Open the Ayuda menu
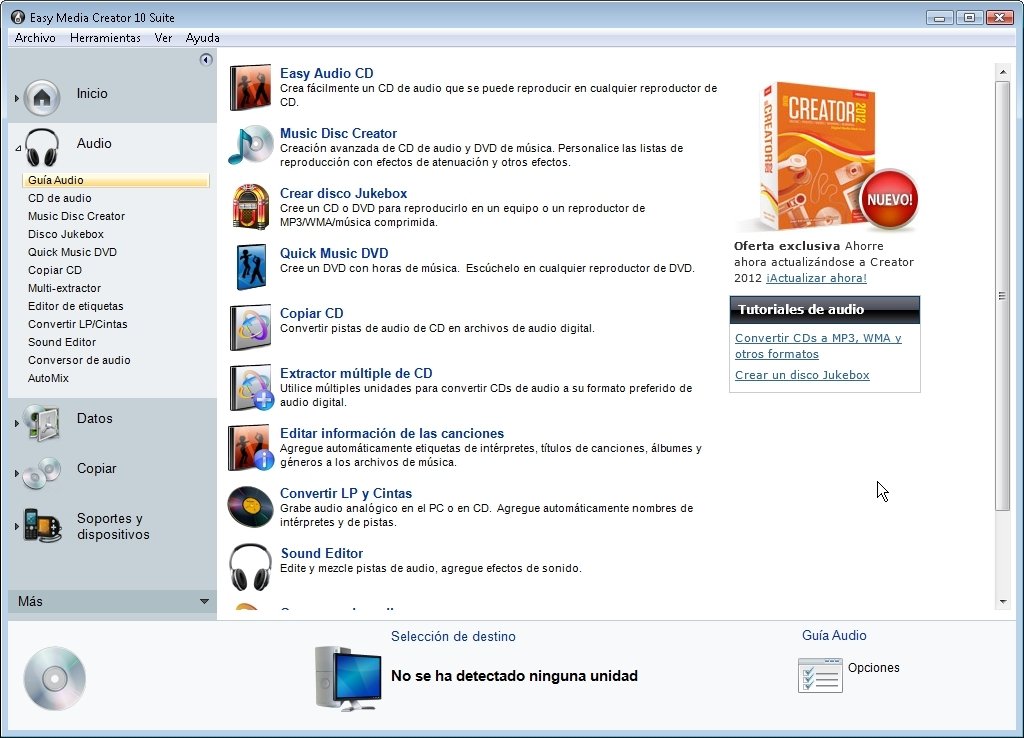Image resolution: width=1024 pixels, height=738 pixels. [202, 38]
